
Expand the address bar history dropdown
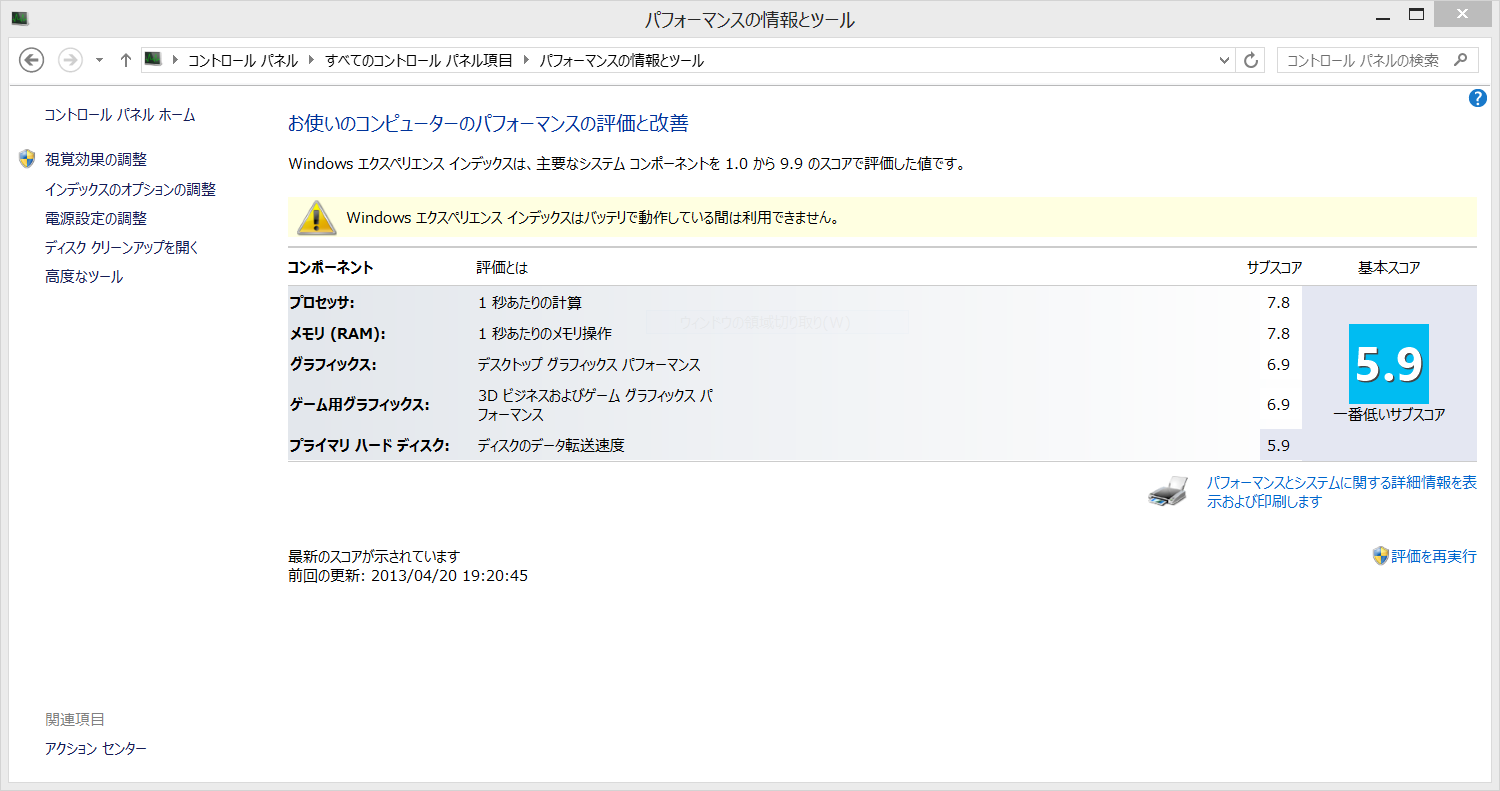click(x=1225, y=61)
